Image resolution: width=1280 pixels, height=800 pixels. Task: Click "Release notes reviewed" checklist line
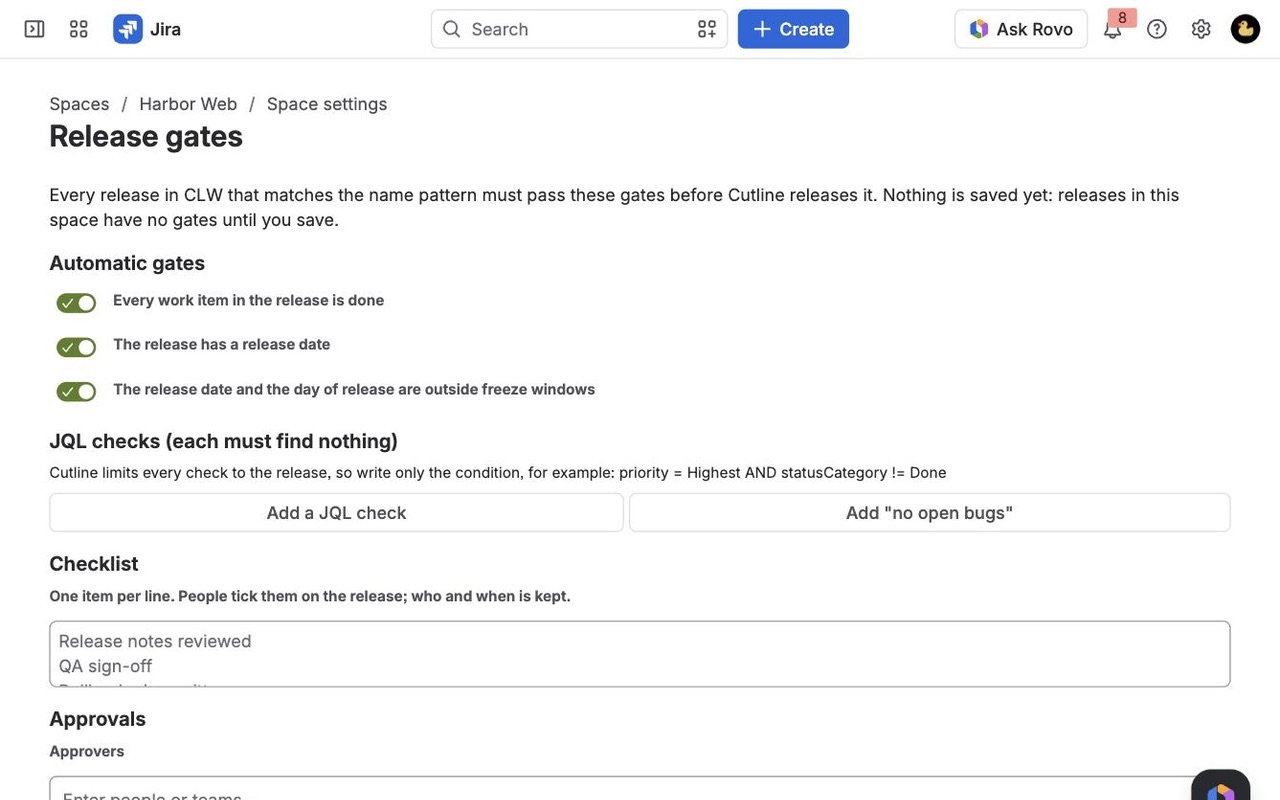click(x=155, y=641)
